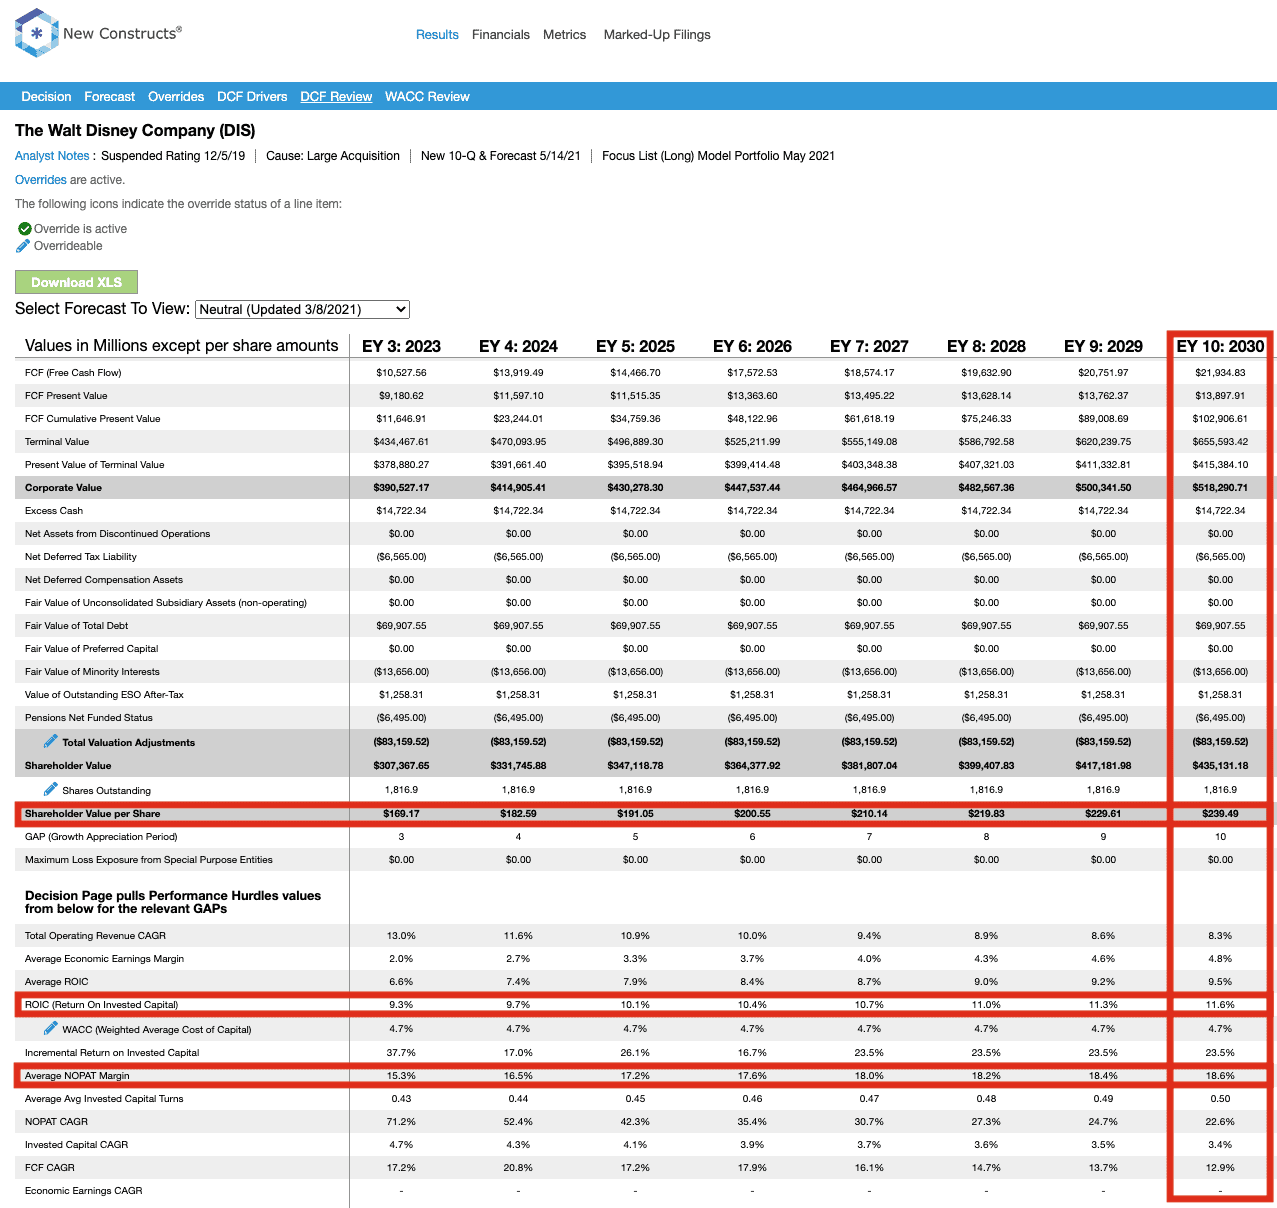This screenshot has width=1277, height=1208.
Task: Click the 71.2% NOPAT CAGR value
Action: [401, 1122]
